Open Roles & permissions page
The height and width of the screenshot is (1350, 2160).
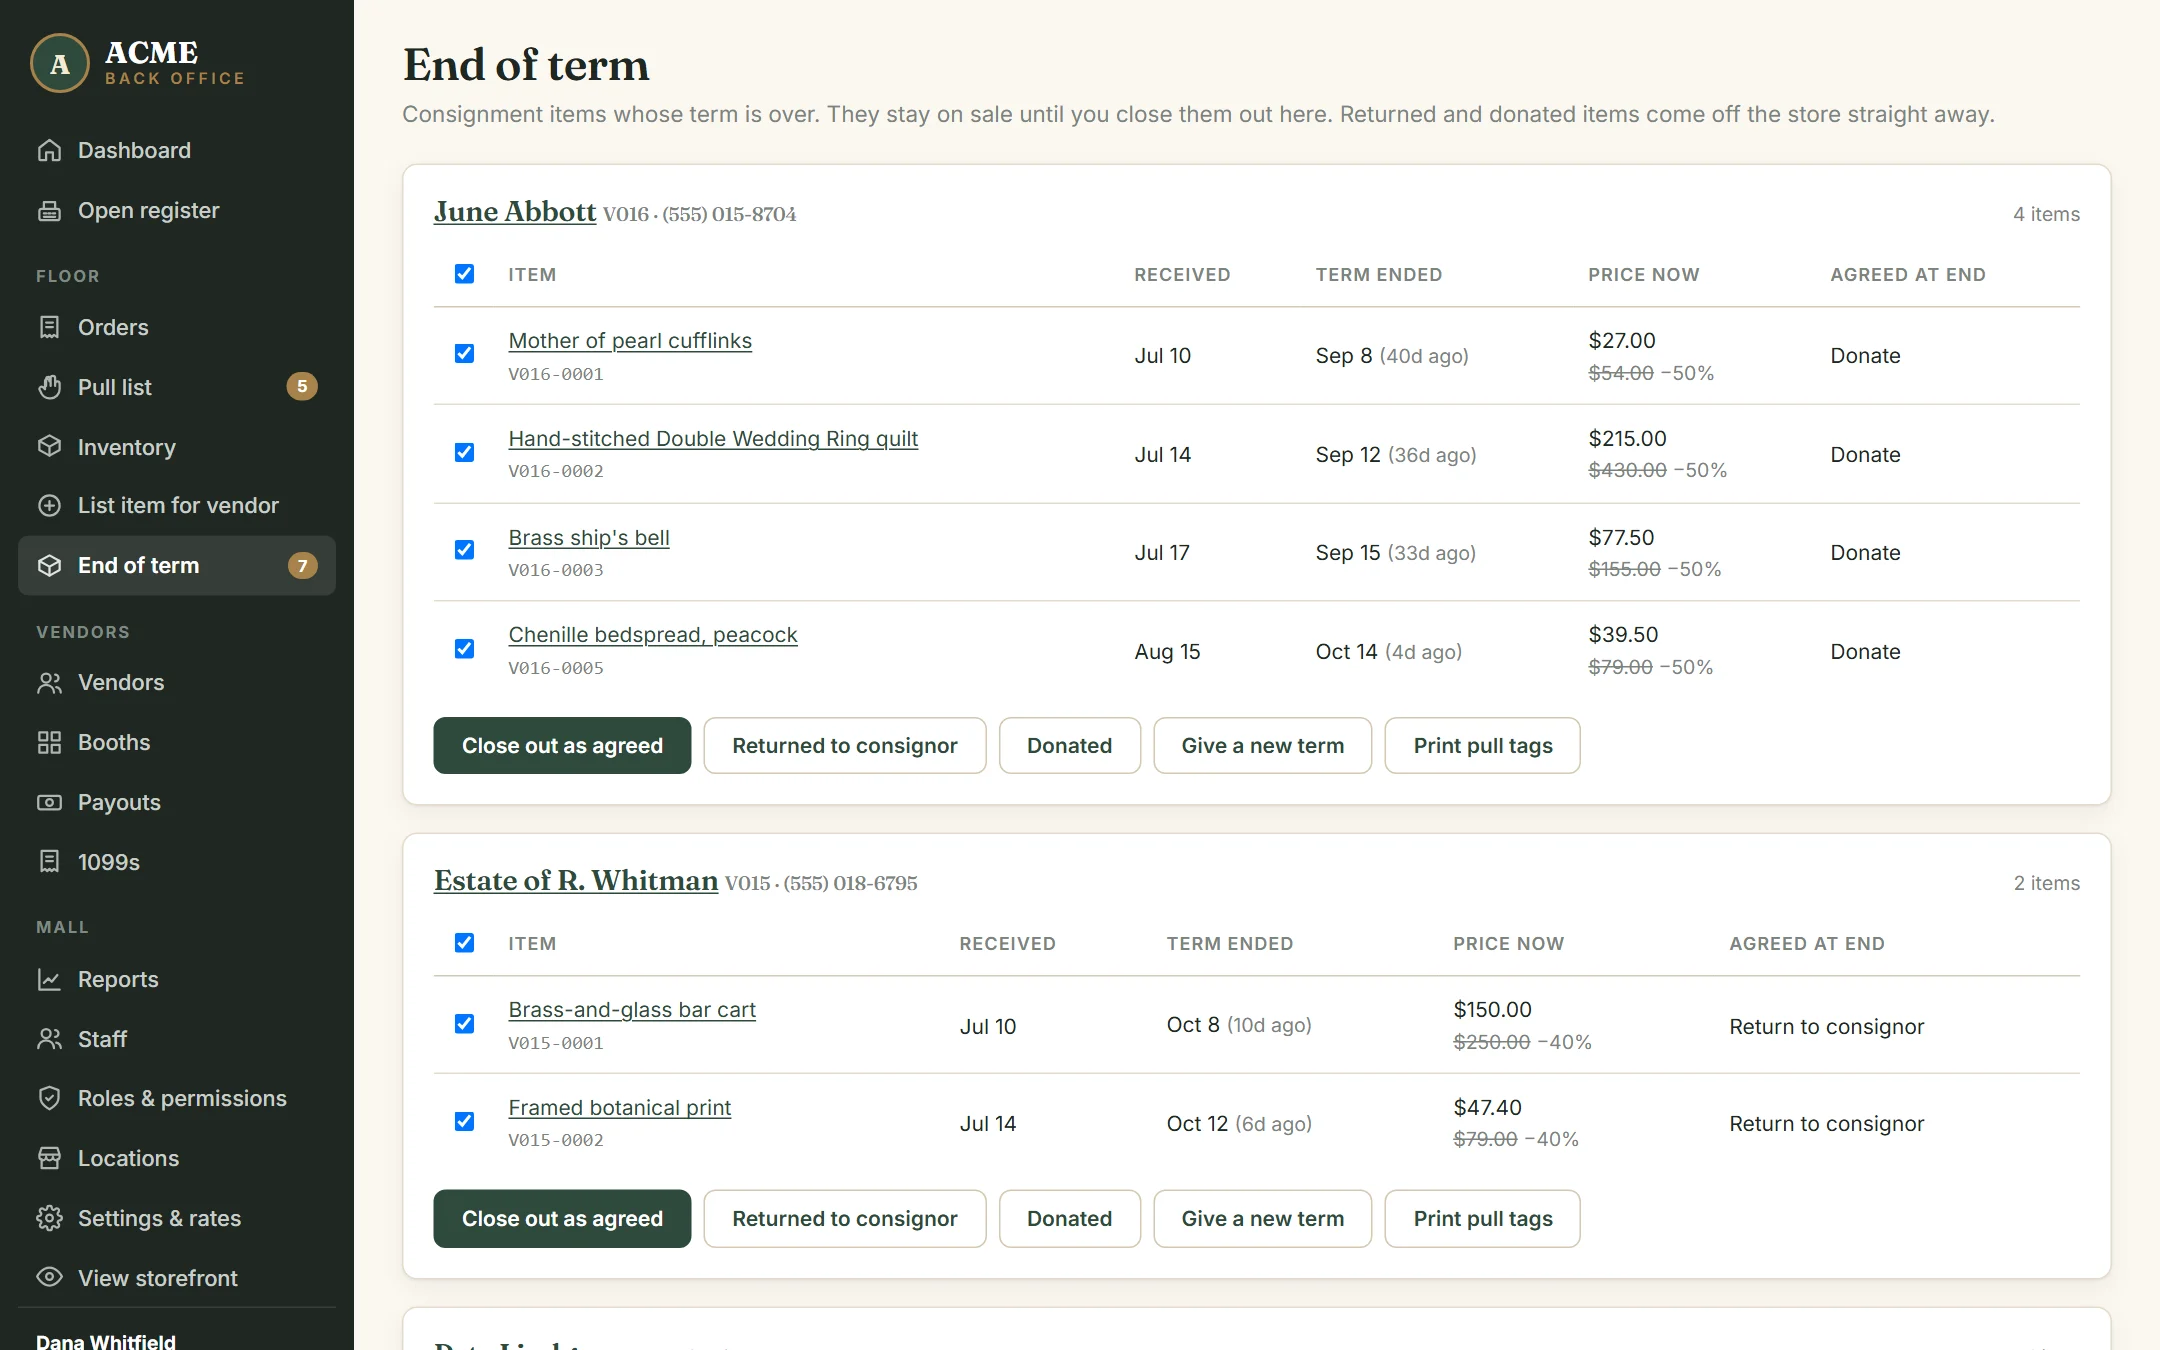(x=176, y=1098)
